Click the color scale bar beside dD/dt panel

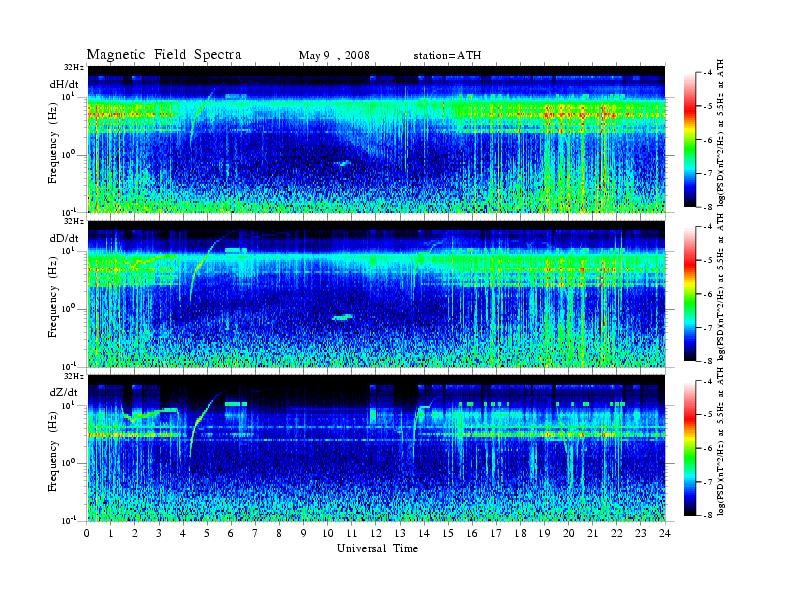[x=690, y=294]
